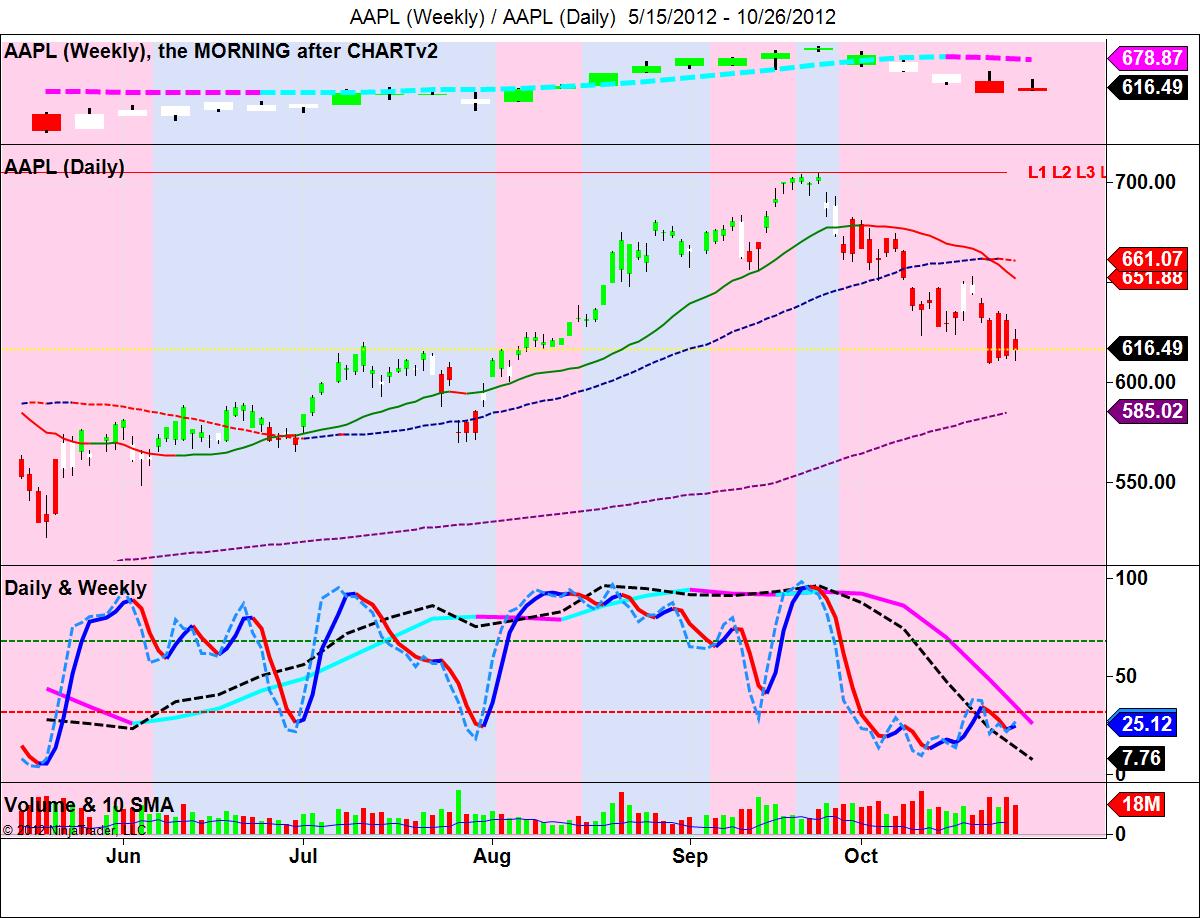This screenshot has height=918, width=1200.
Task: Click the 616.49 price marker in weekly panel
Action: tap(1148, 87)
